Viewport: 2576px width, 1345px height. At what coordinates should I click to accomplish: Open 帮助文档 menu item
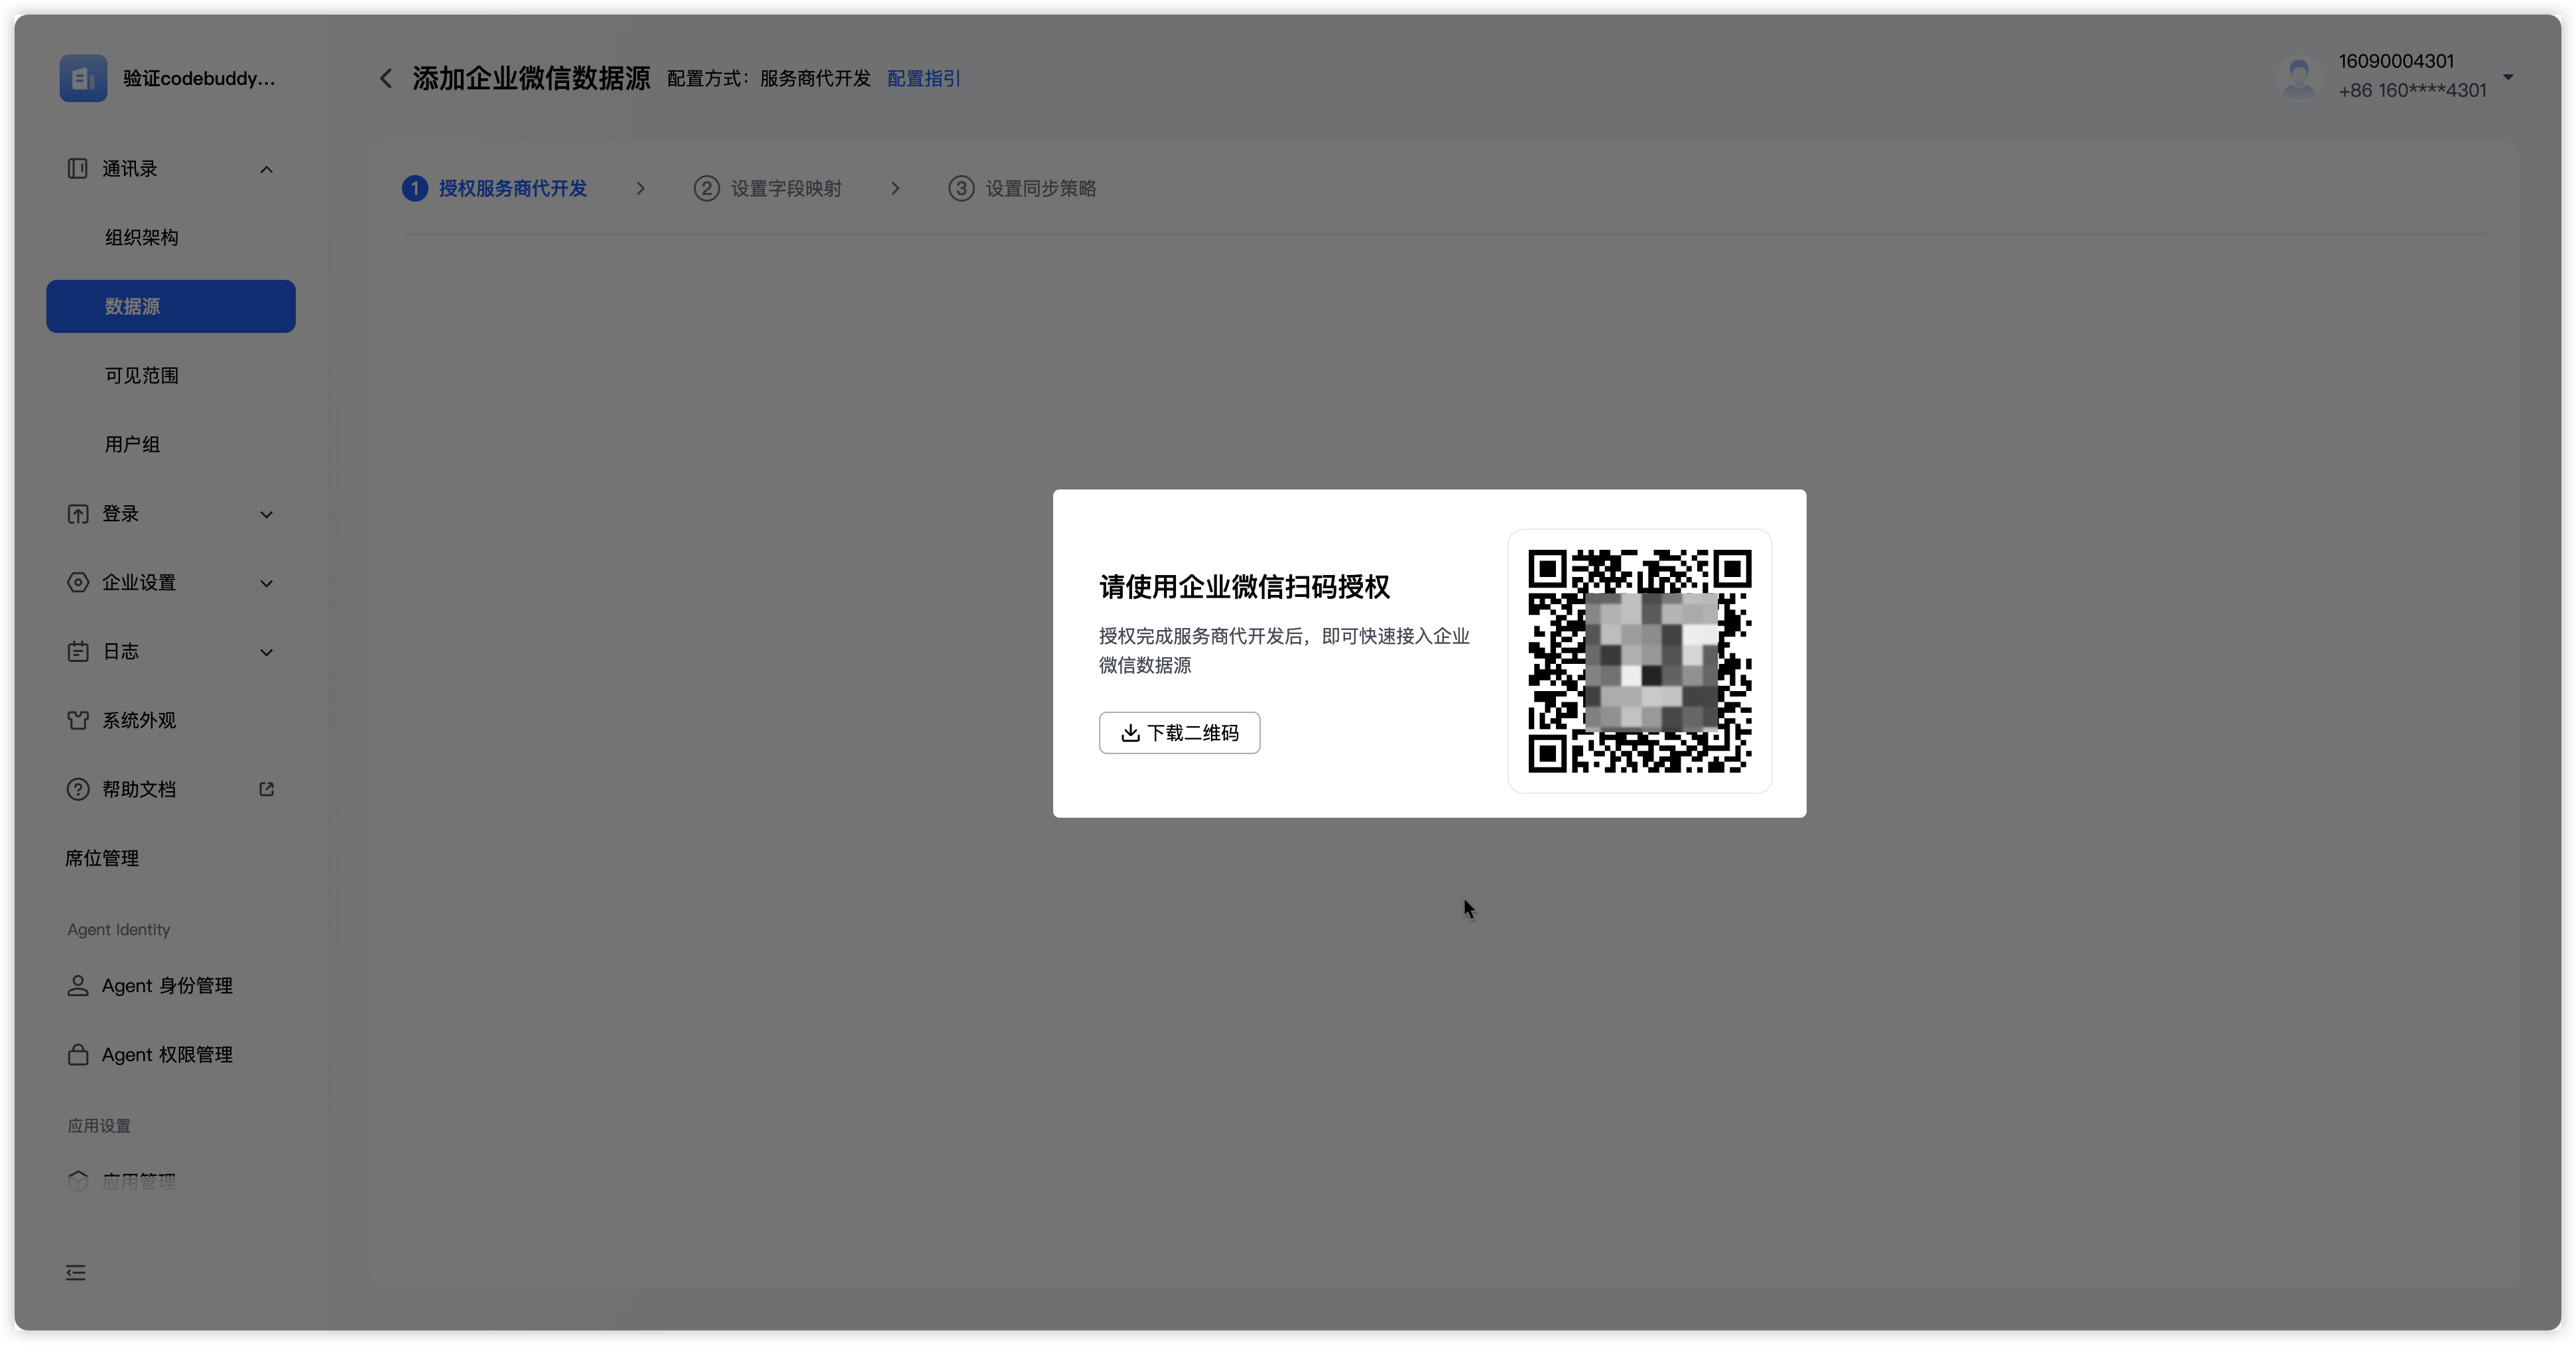tap(171, 789)
